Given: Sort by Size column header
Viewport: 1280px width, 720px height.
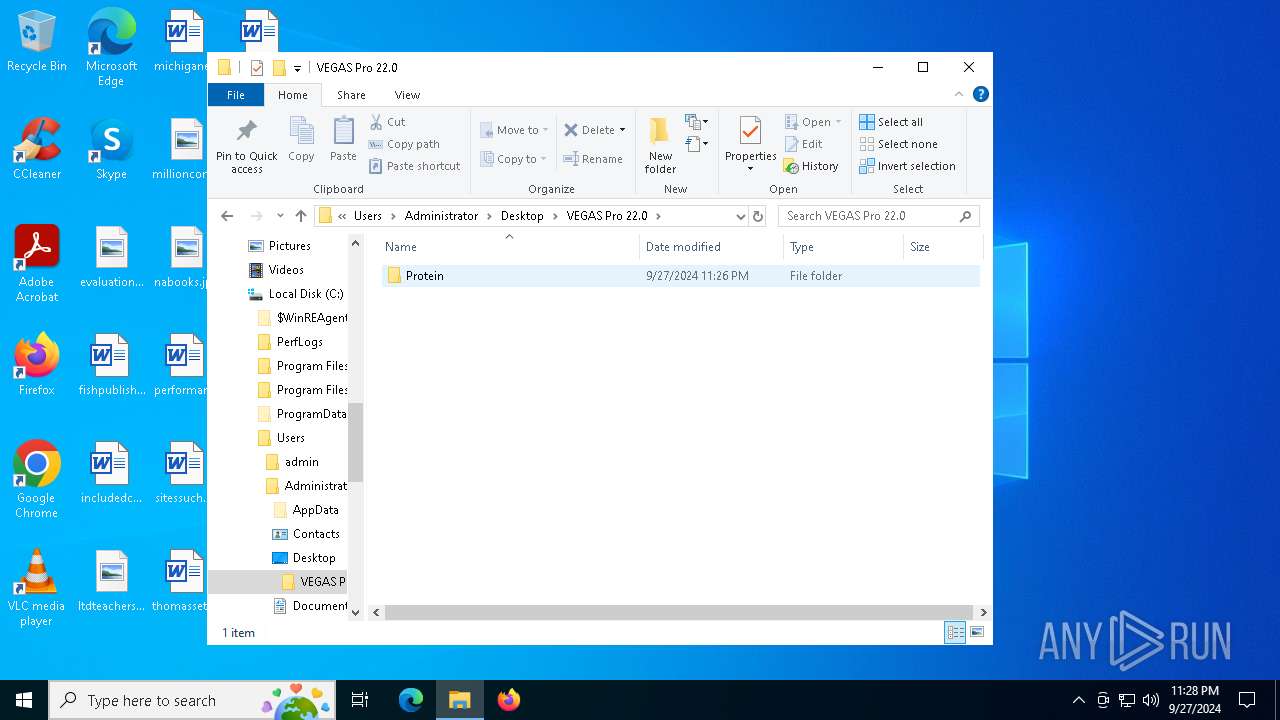Looking at the screenshot, I should (x=943, y=247).
